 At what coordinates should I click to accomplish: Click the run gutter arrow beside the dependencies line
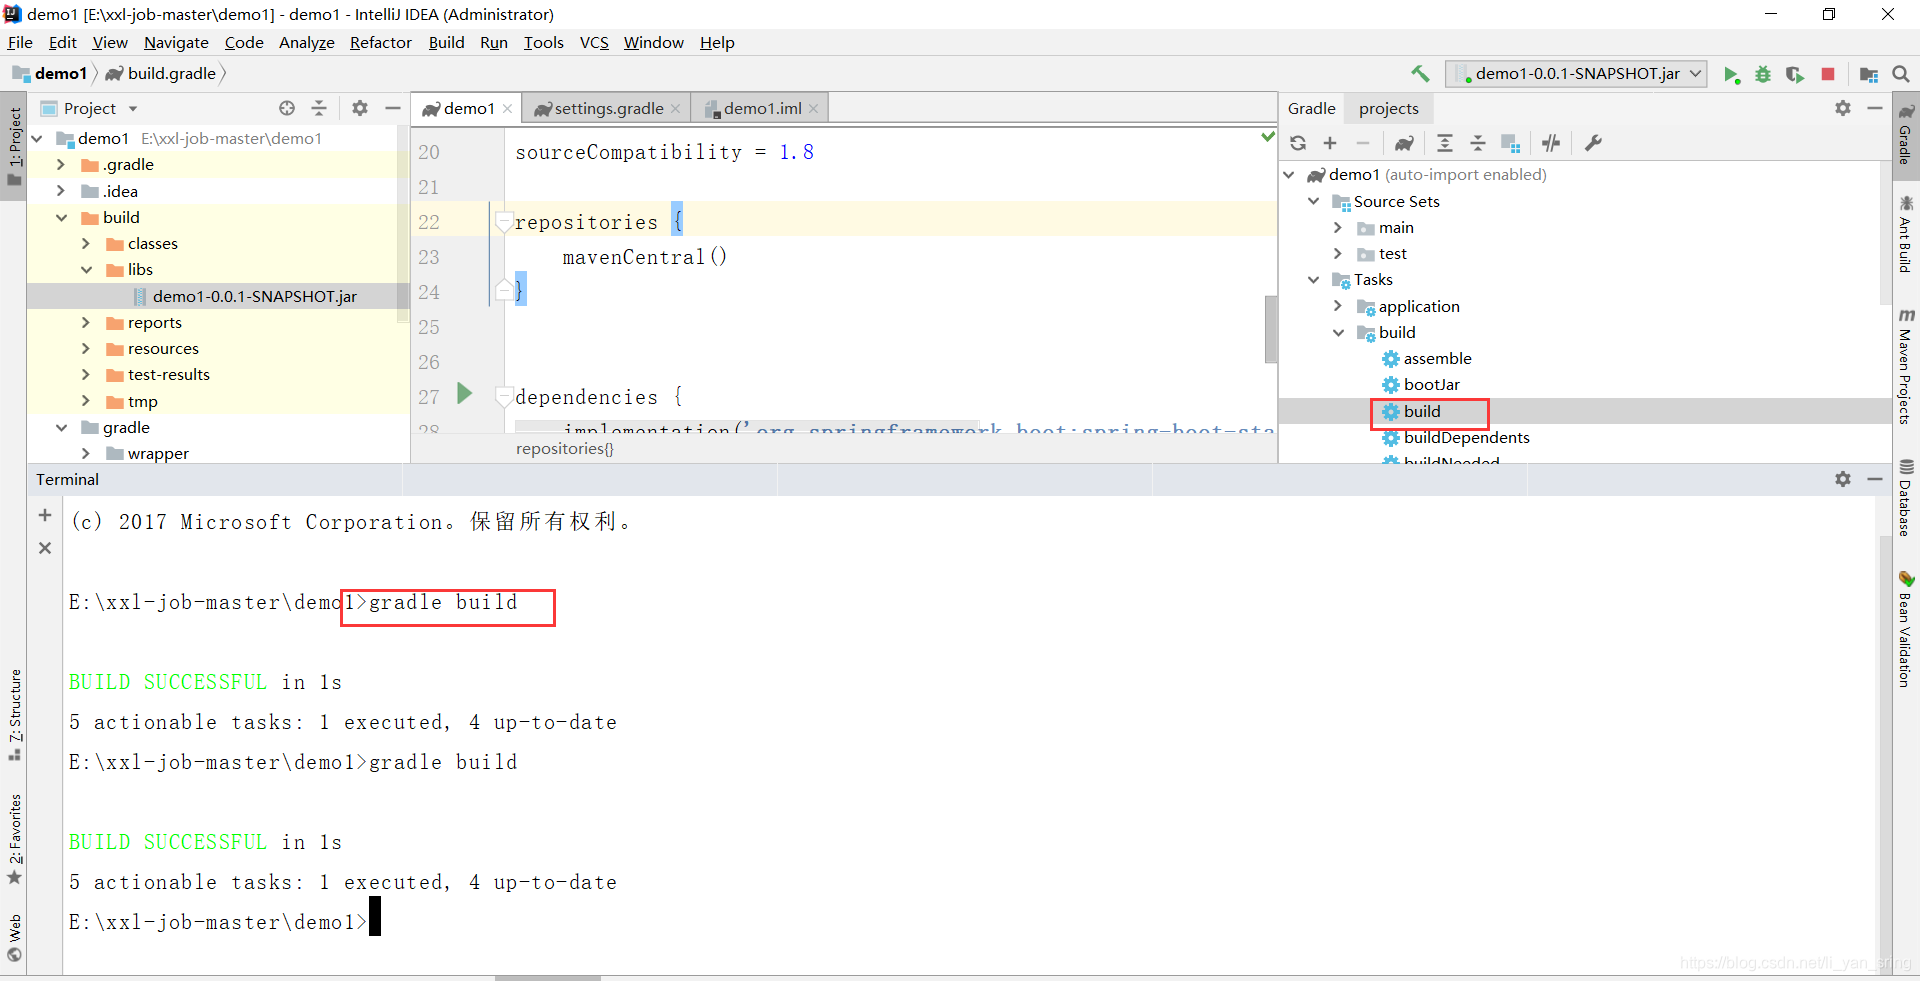[x=464, y=393]
